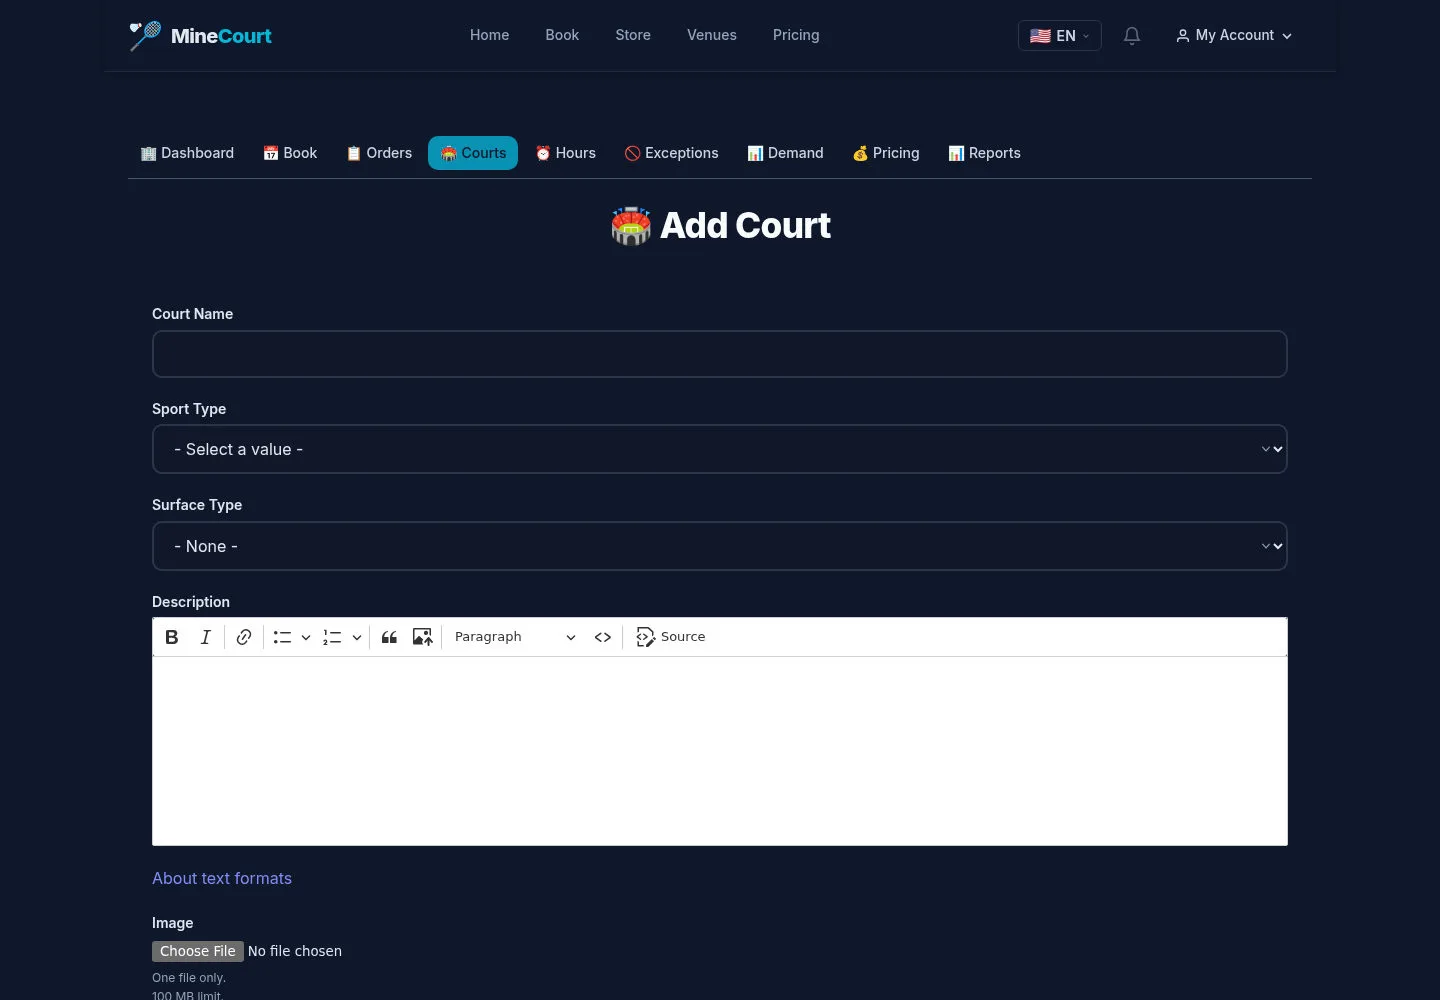The image size is (1440, 1000).
Task: Open the notifications bell
Action: pyautogui.click(x=1132, y=36)
